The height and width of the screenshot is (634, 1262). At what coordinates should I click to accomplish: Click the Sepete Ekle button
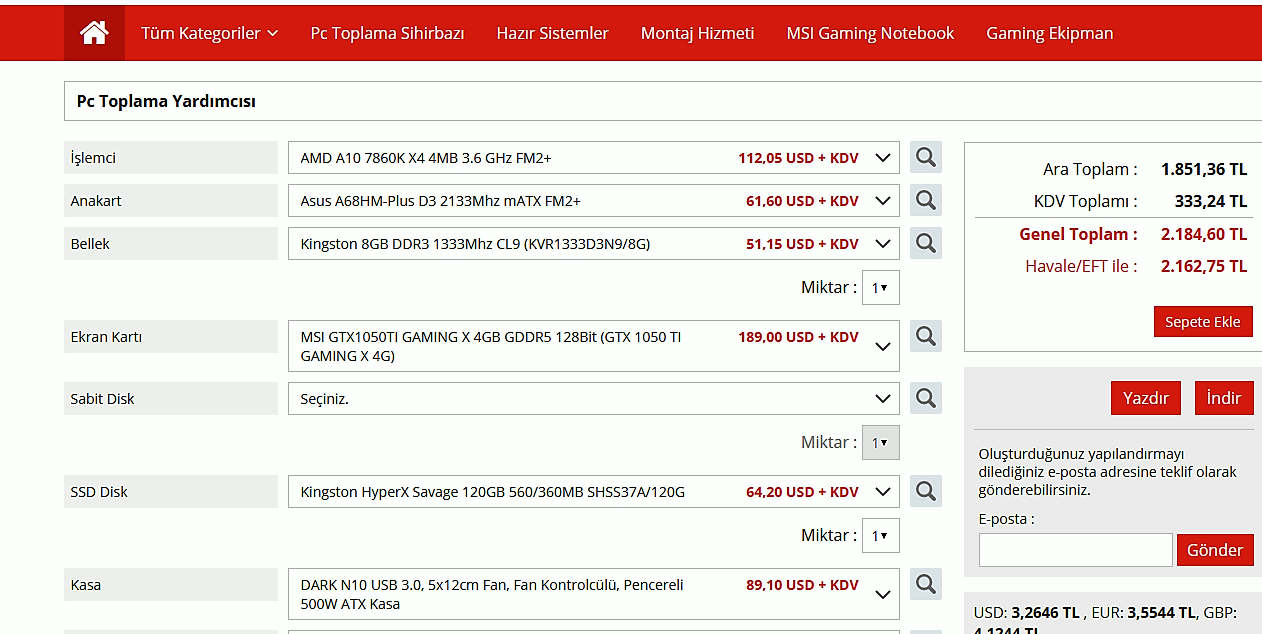[x=1203, y=322]
